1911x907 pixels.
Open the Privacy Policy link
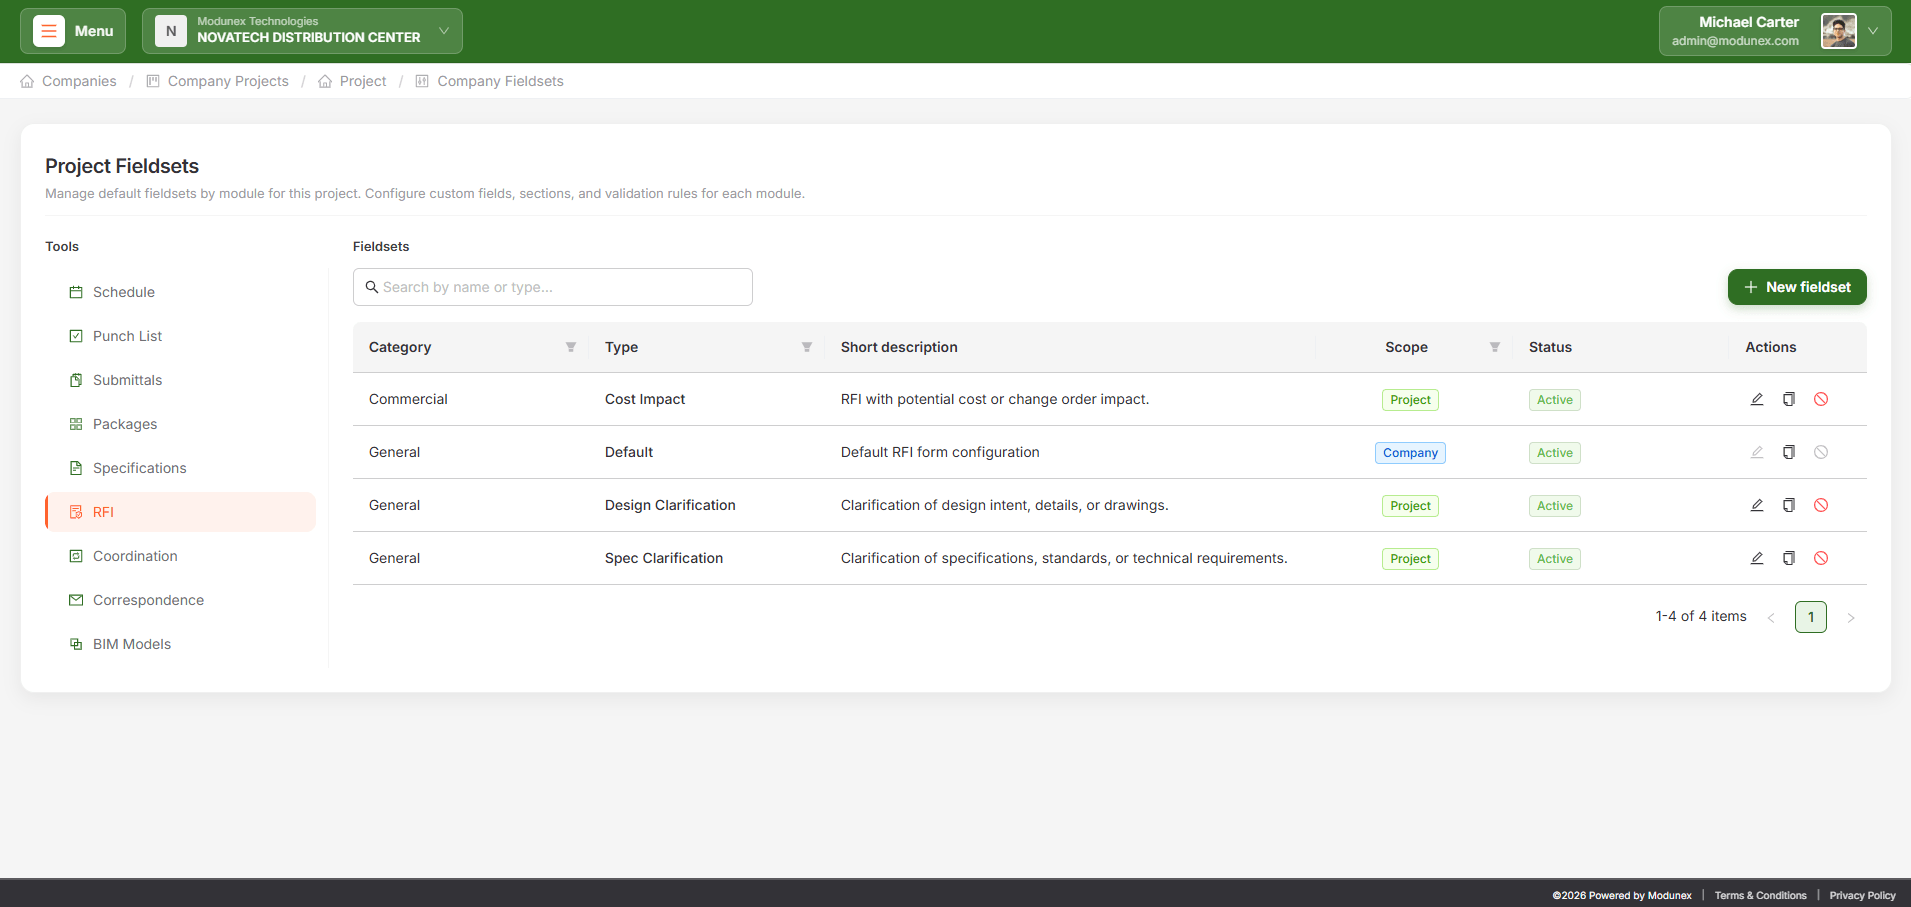tap(1862, 895)
